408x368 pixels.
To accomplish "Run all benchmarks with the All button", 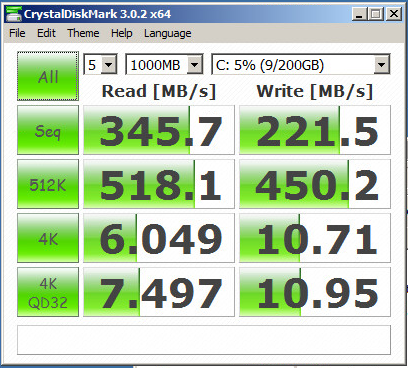I will (x=48, y=76).
